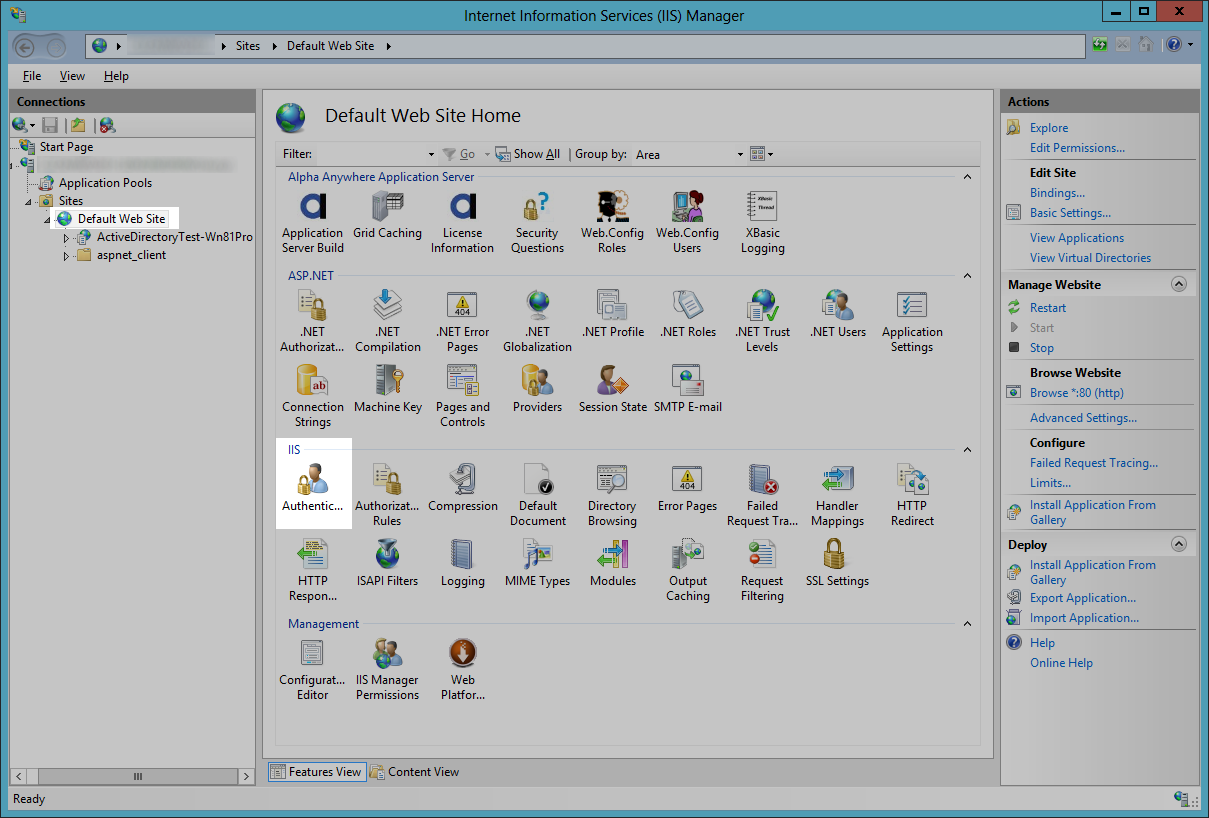Open the view mode dropdown button
This screenshot has width=1209, height=818.
[x=762, y=154]
